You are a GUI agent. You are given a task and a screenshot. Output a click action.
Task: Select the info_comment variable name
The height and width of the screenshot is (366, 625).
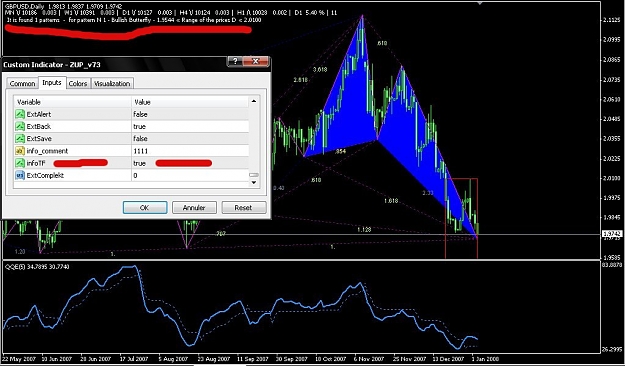47,151
